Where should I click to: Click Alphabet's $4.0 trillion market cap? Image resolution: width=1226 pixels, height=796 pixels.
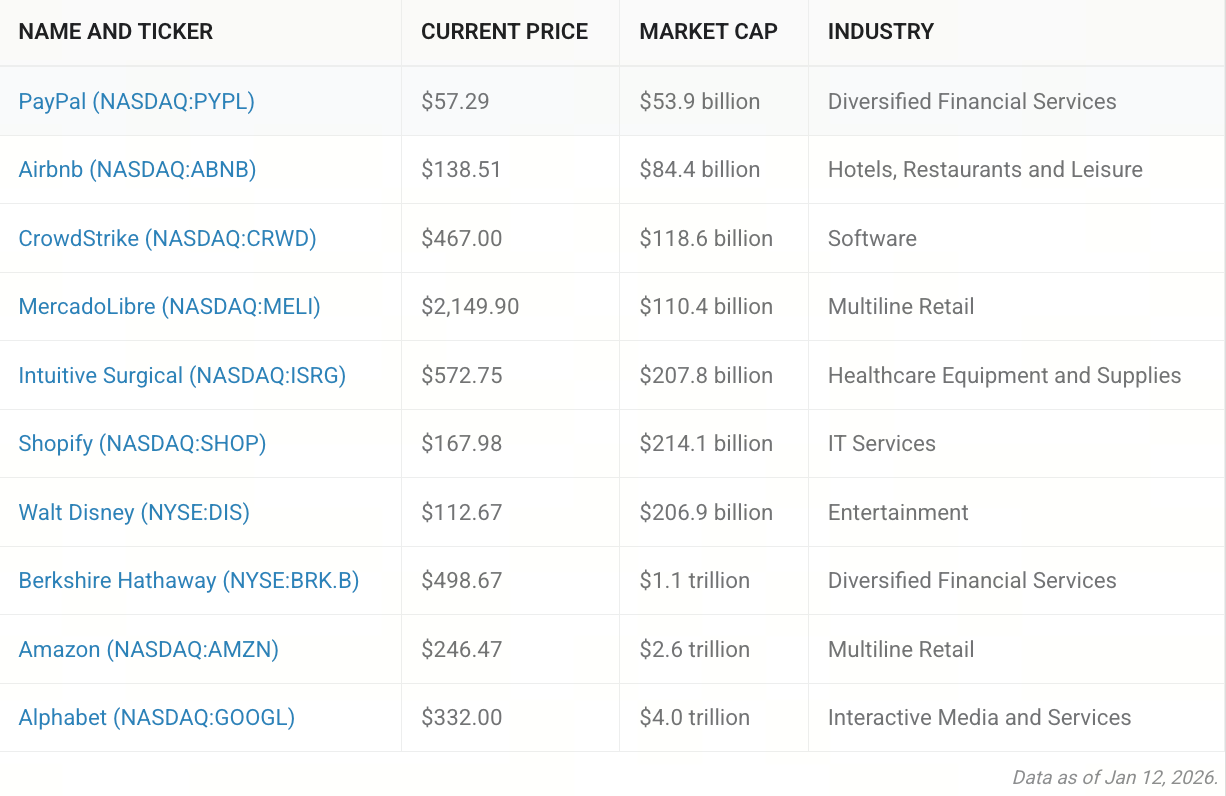[x=694, y=718]
